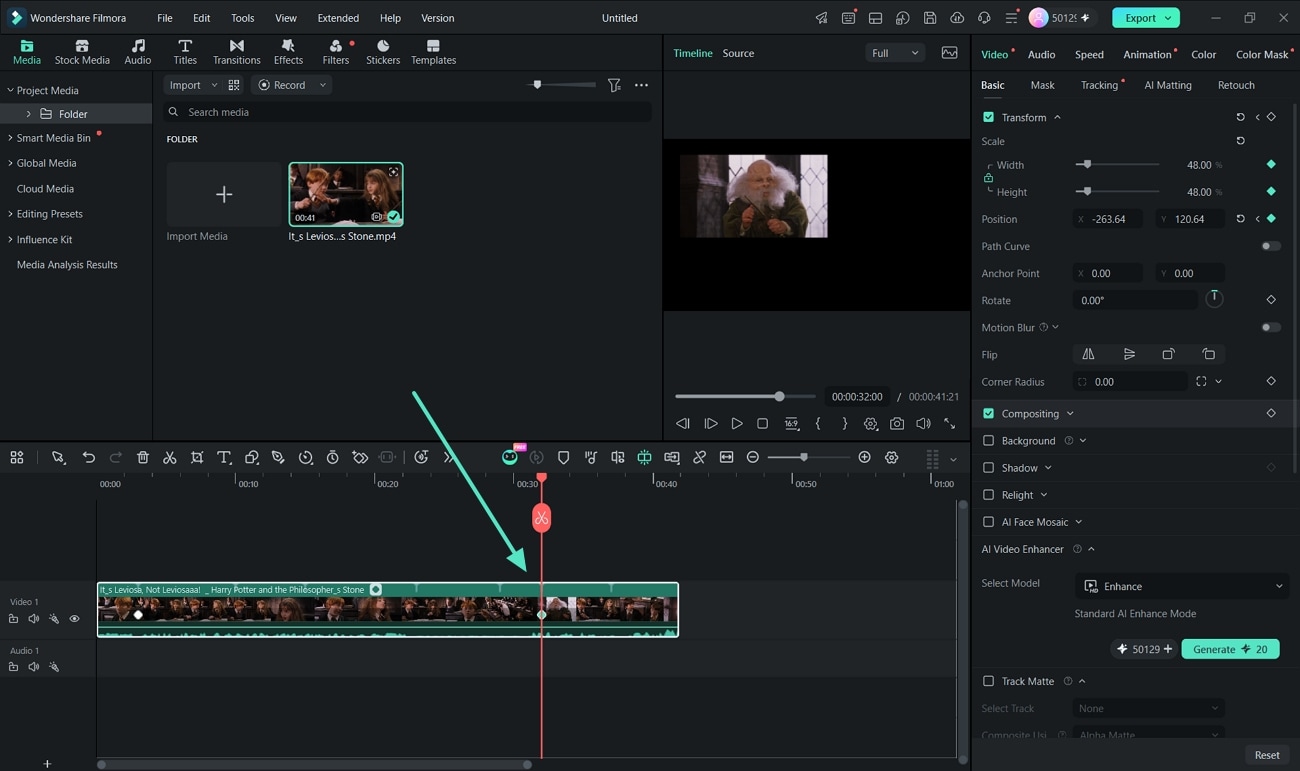Add keyframe for Rotate

tap(1271, 300)
